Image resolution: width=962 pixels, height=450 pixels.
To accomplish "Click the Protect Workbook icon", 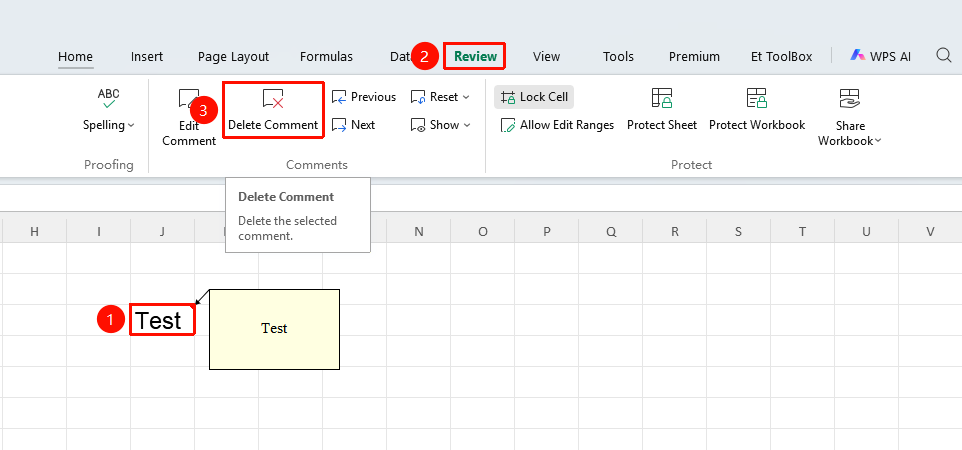I will (756, 98).
